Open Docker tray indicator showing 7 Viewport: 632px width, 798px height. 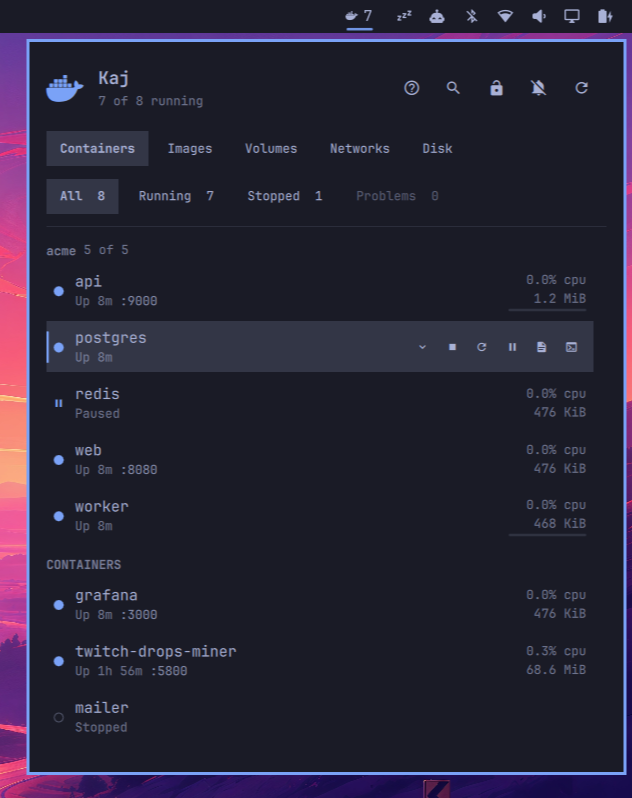tap(359, 16)
